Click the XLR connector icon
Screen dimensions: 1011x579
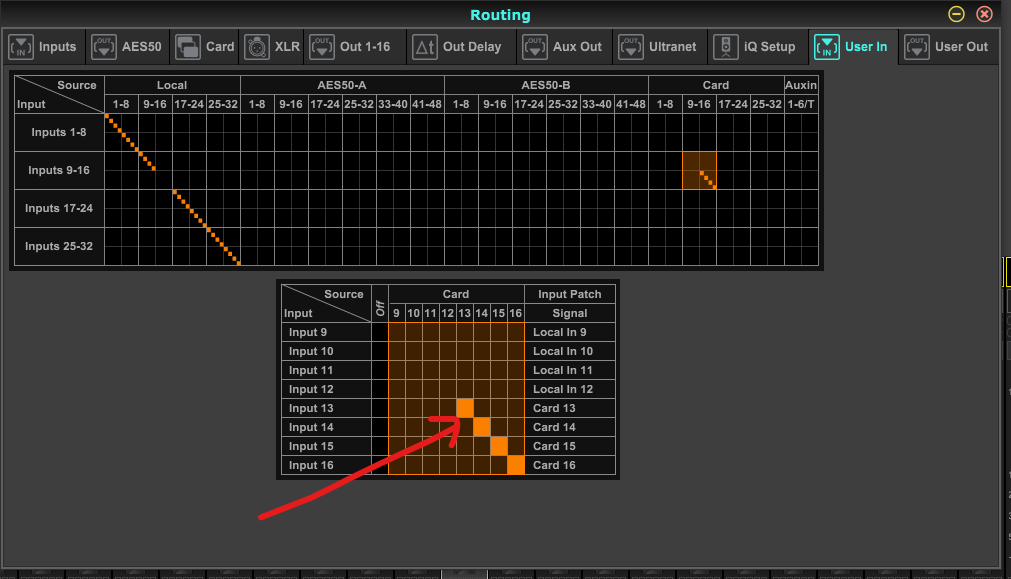[x=256, y=47]
